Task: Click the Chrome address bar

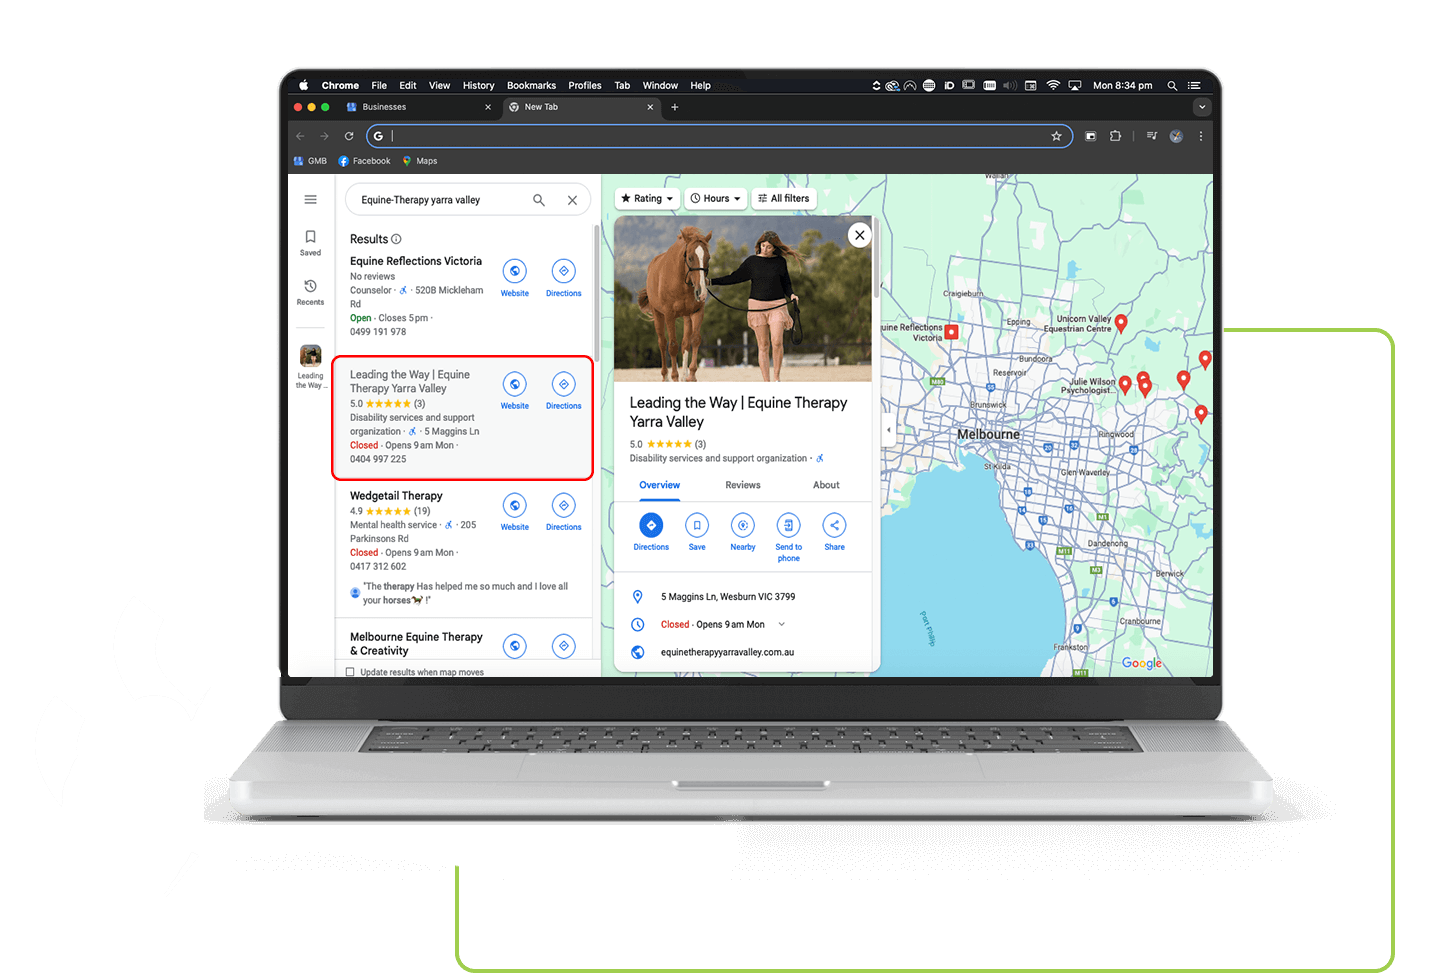Action: click(x=719, y=136)
